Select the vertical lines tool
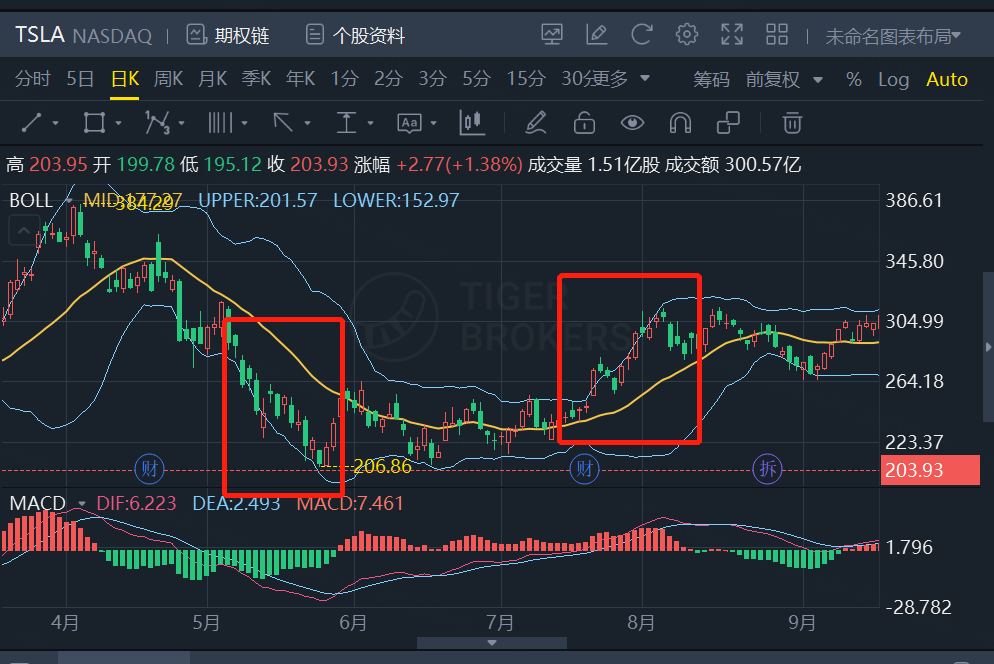 tap(220, 122)
